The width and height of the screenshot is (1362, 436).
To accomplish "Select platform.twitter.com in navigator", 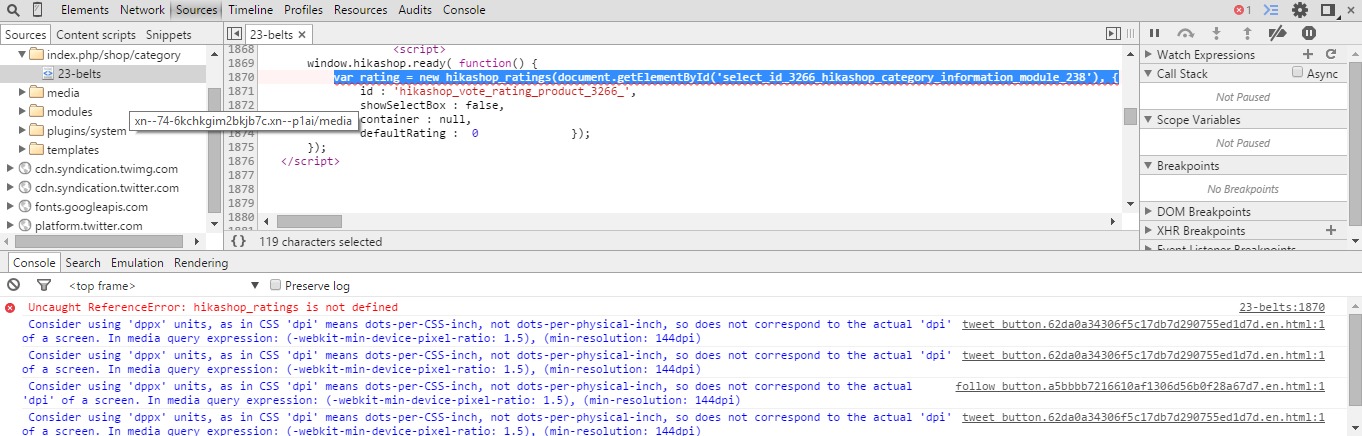I will (x=88, y=226).
